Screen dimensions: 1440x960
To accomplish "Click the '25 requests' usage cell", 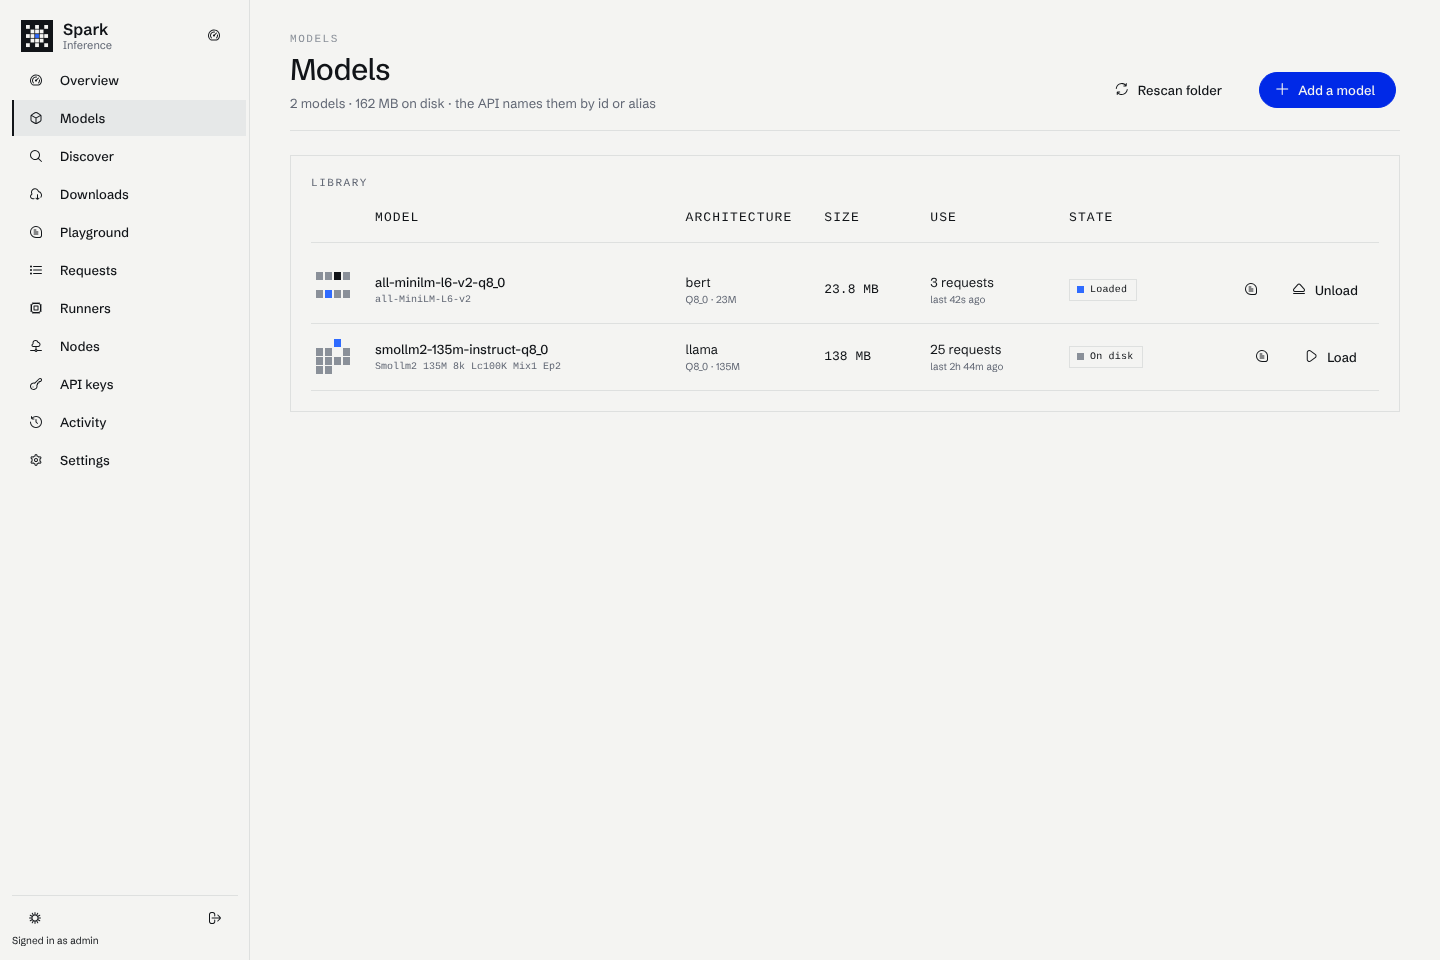I will tap(966, 350).
